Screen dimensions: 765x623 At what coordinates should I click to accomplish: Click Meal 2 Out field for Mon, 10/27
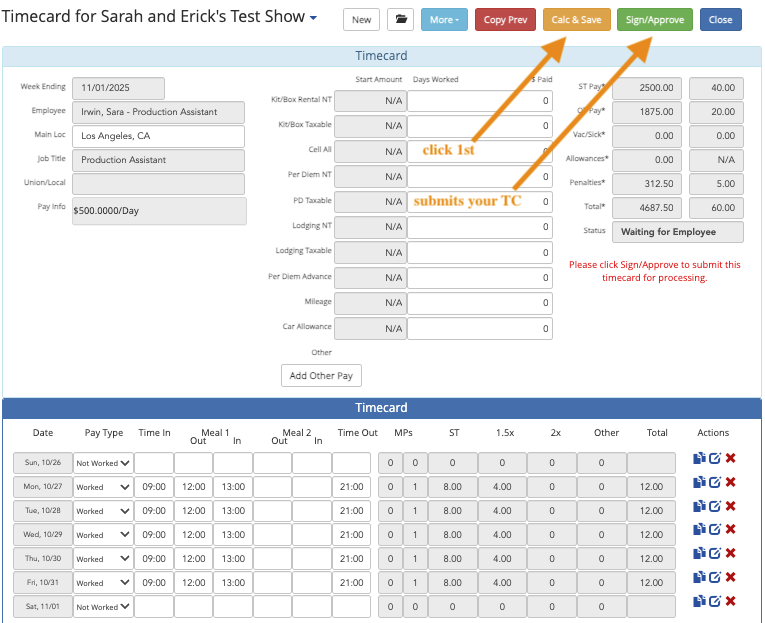[x=272, y=487]
